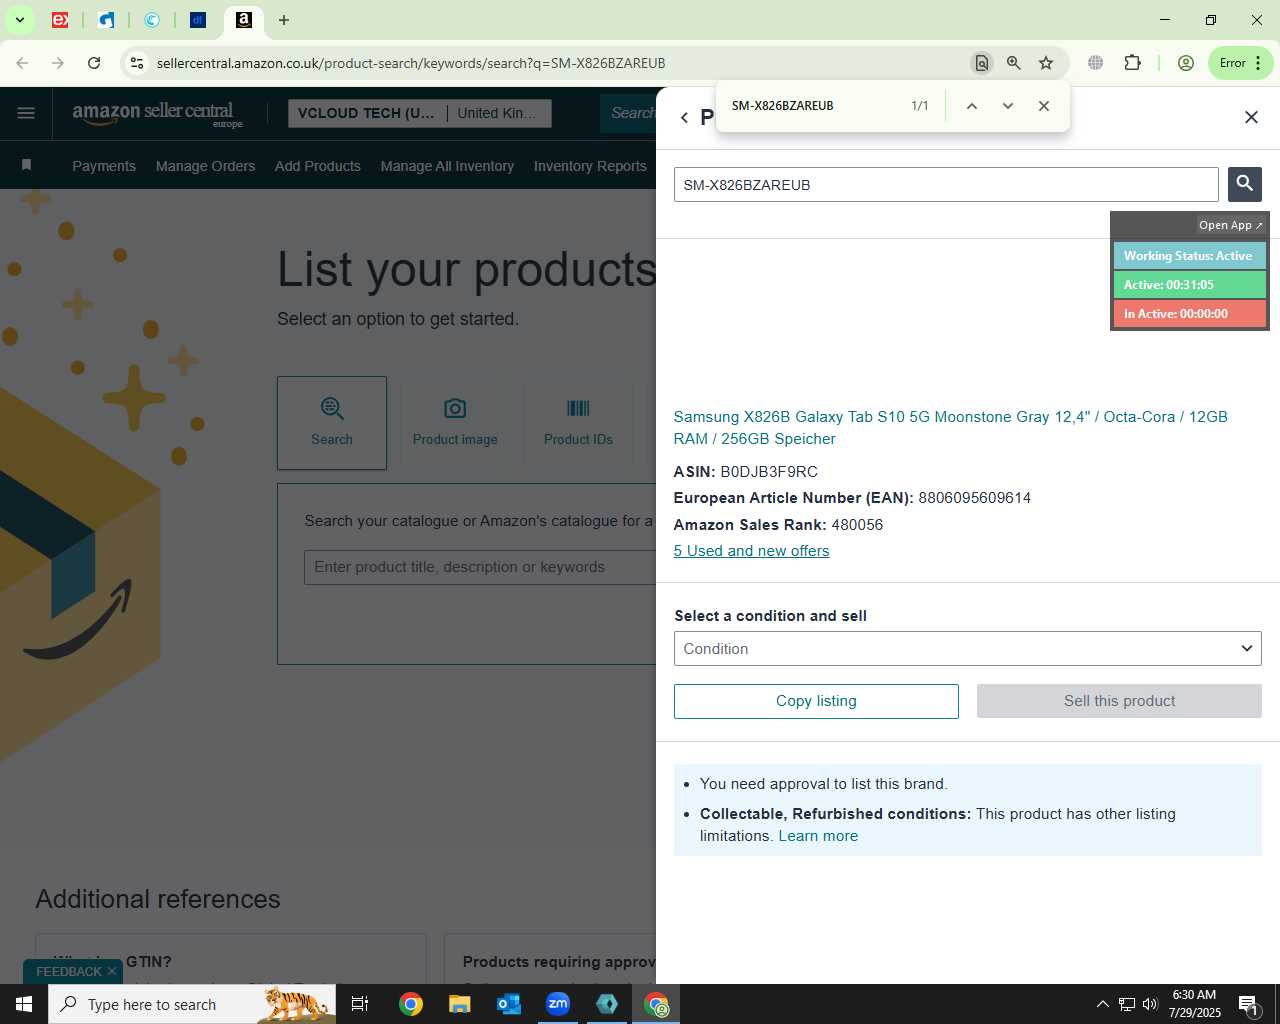Click the product keywords search field
Screen dimensions: 1280x1024
point(480,567)
